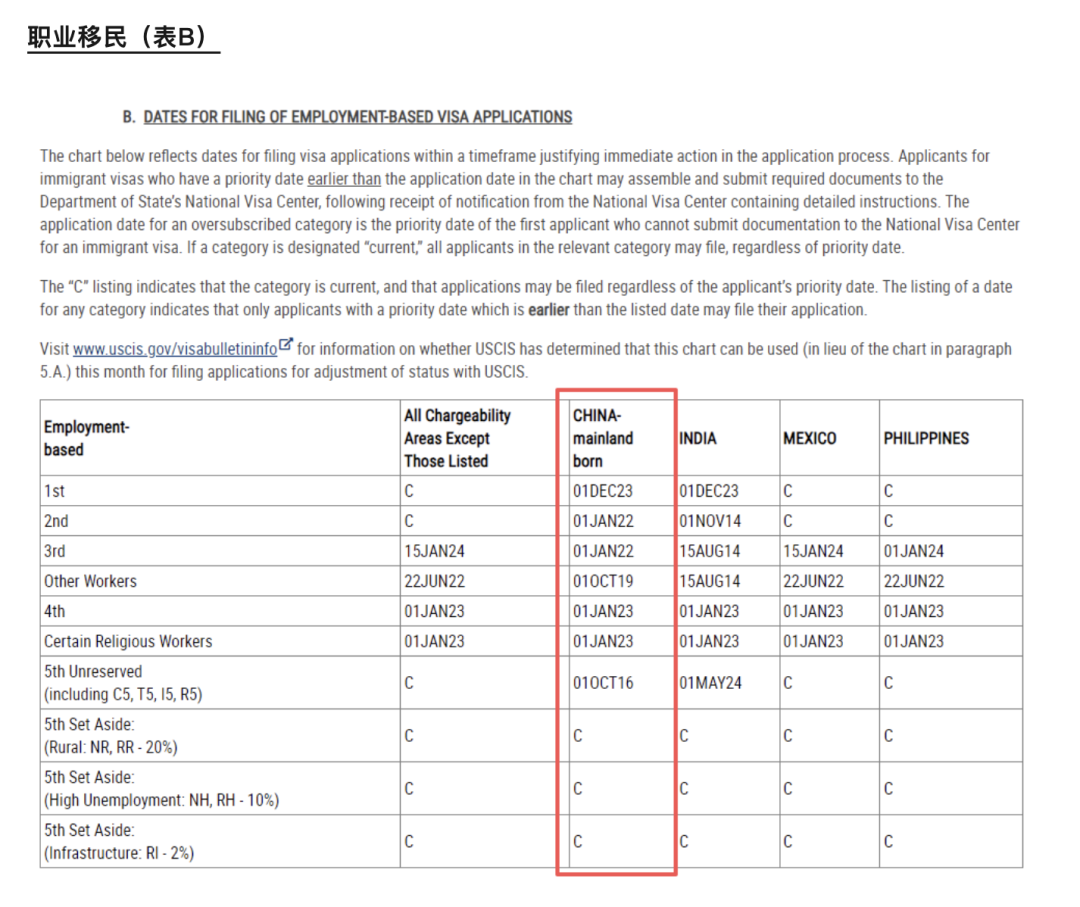1080x907 pixels.
Task: Select the 'Dates for Filing of Employment-Based Visa Applications' heading
Action: pyautogui.click(x=357, y=117)
